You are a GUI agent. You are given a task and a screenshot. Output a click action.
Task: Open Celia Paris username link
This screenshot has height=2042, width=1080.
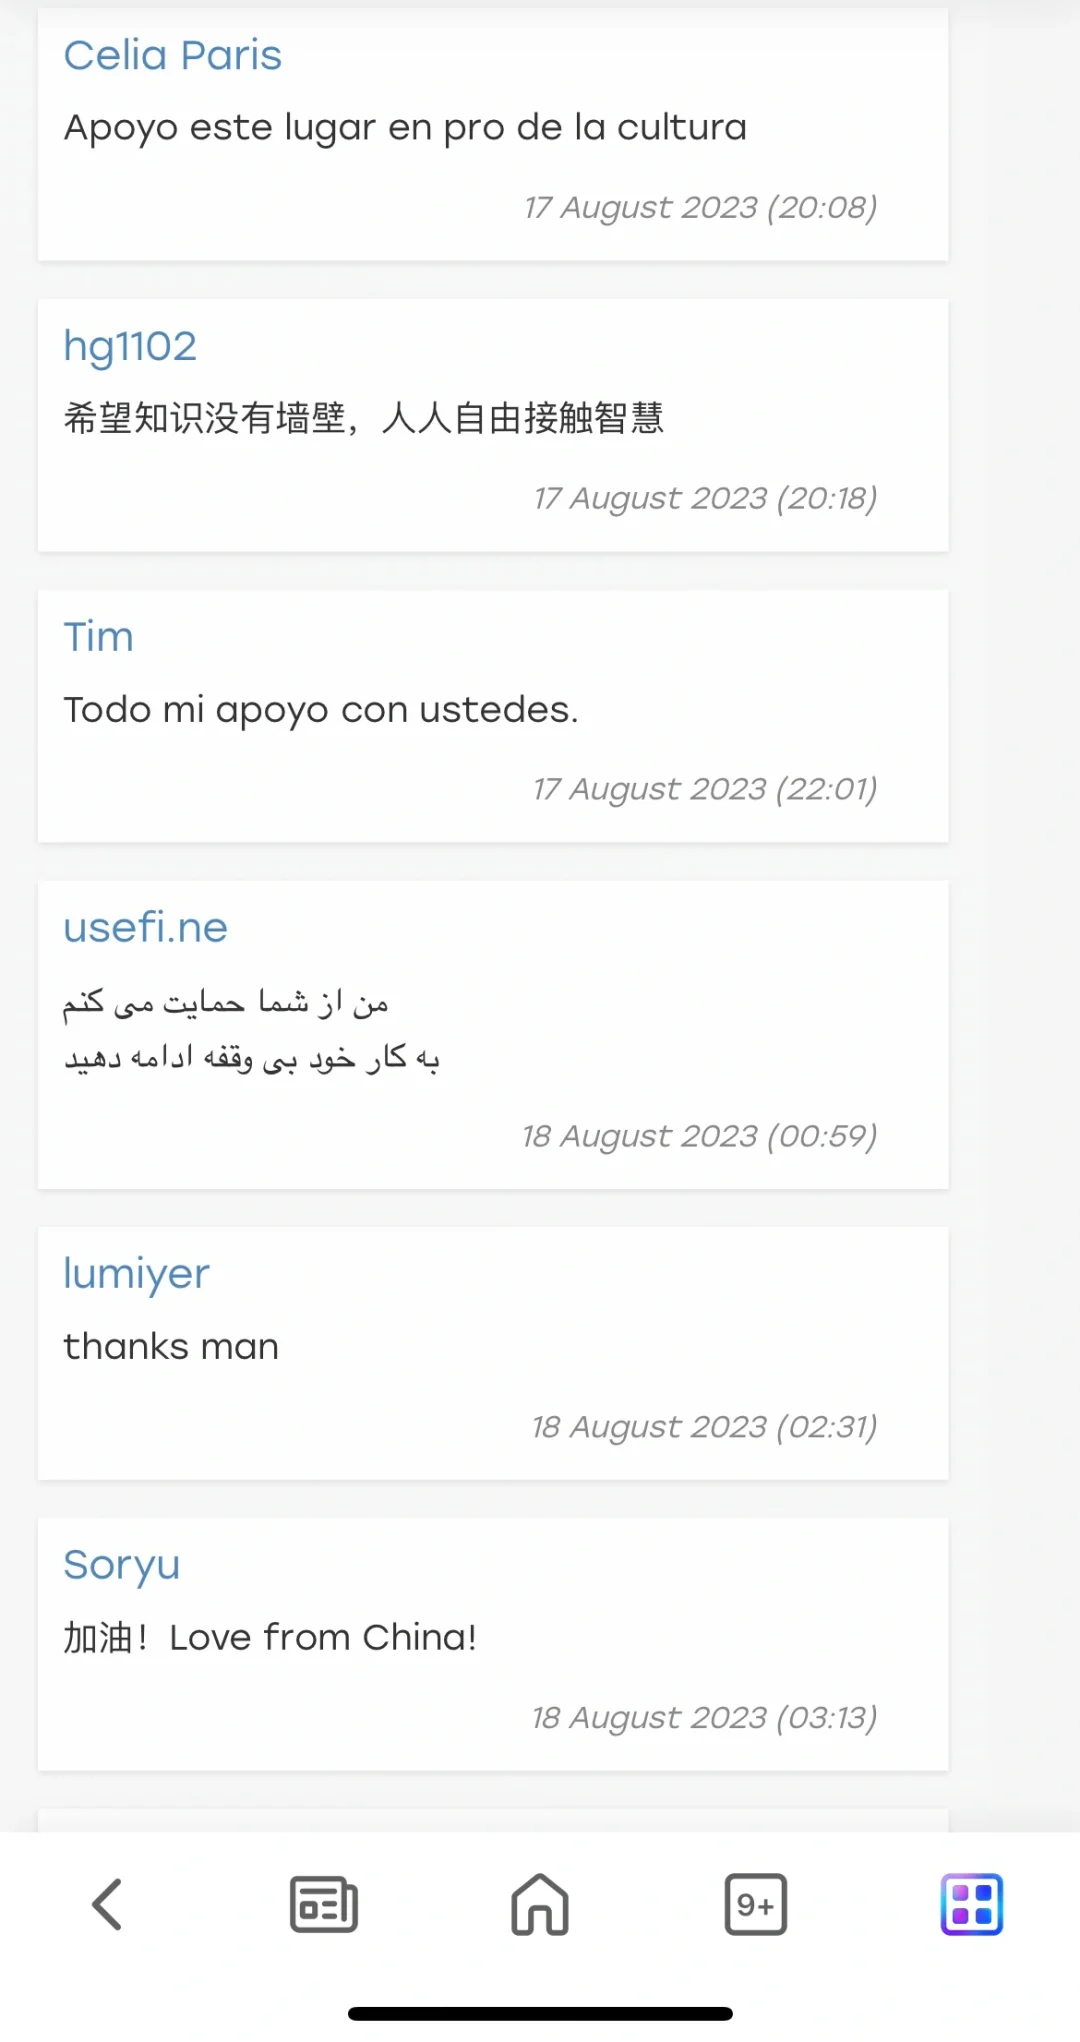173,55
